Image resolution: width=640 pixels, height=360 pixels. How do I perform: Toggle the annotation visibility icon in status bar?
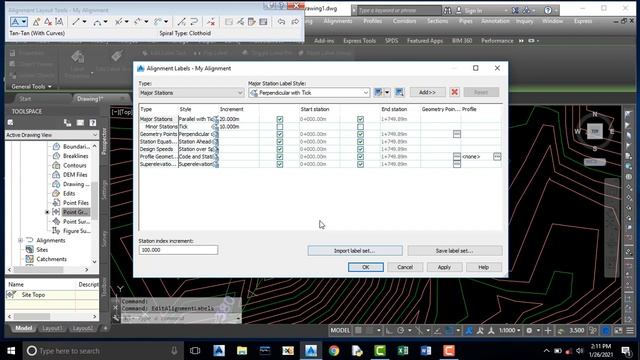(x=469, y=330)
